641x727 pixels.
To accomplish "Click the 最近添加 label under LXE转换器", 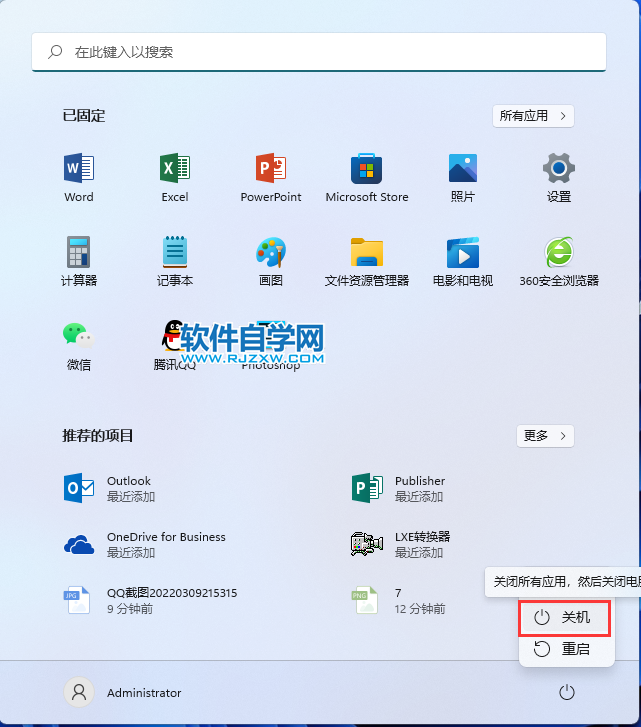I will [419, 553].
